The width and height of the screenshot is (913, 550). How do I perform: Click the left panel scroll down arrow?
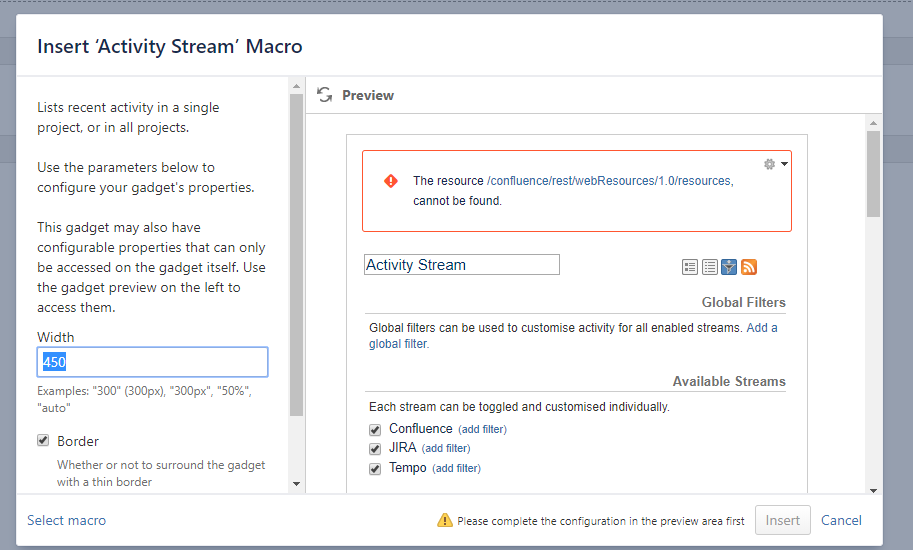[296, 484]
